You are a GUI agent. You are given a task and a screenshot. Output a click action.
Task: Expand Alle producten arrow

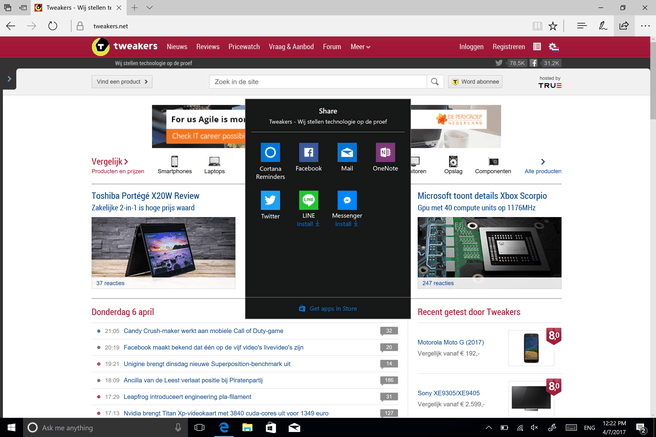(x=543, y=165)
